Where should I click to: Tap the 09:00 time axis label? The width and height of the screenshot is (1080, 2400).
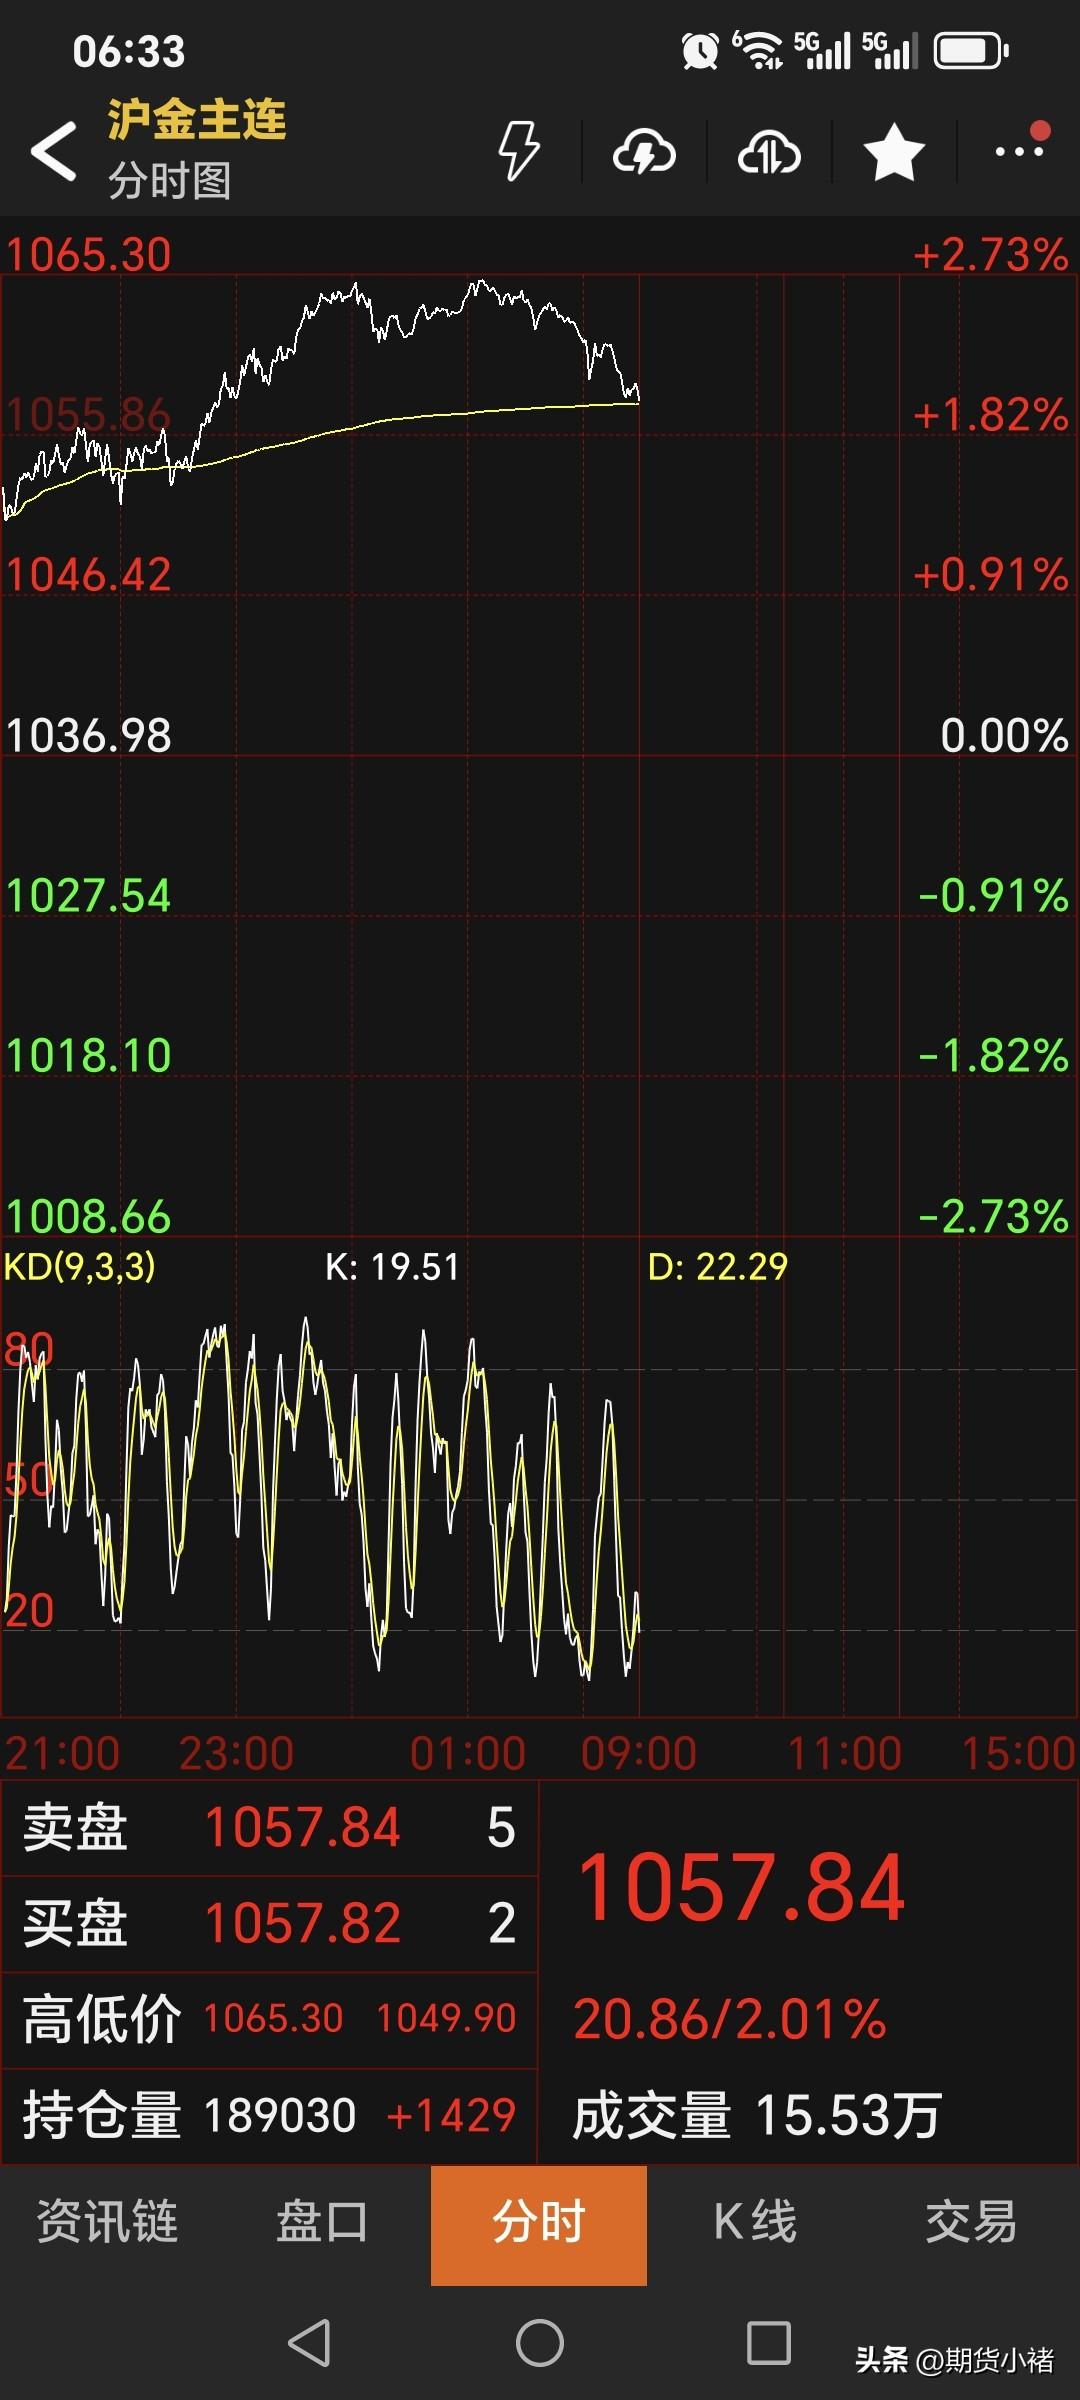[638, 1754]
